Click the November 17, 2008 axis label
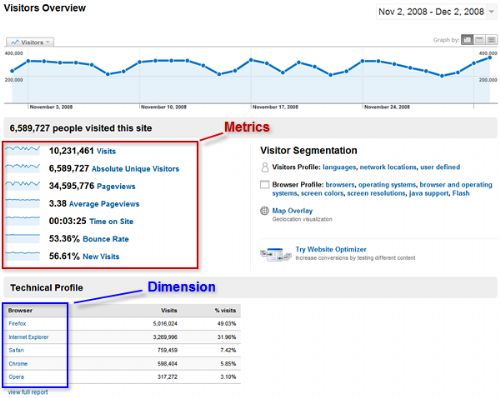This screenshot has height=398, width=500. point(275,107)
